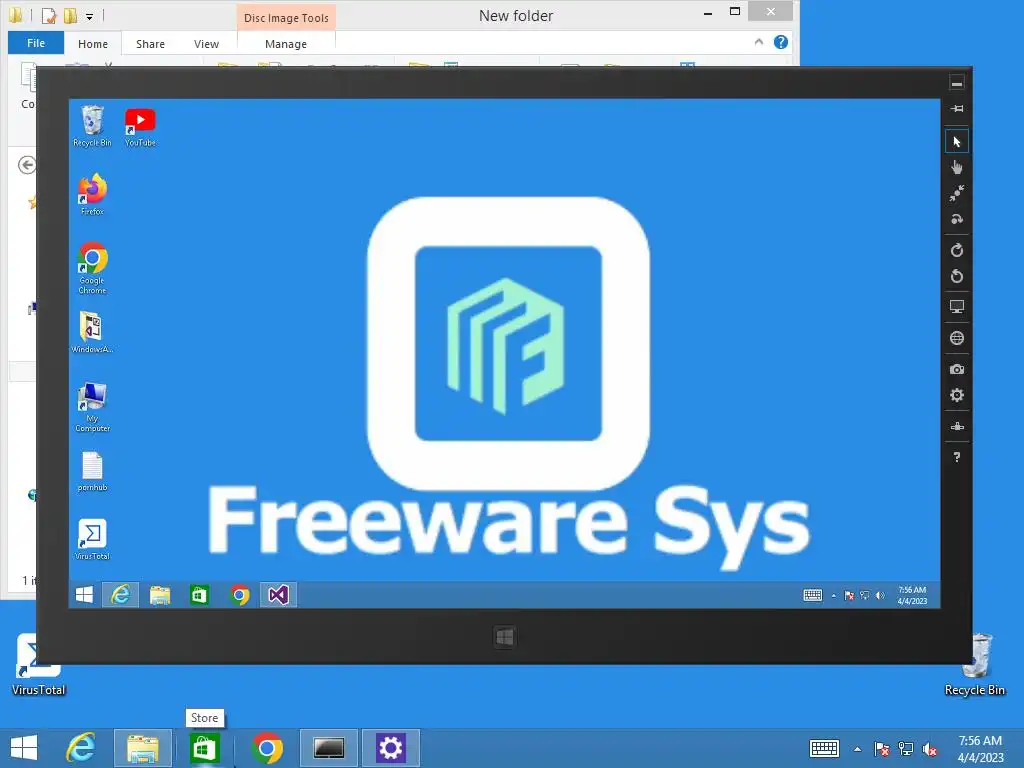Open Recycle Bin inside the simulator
This screenshot has height=768, width=1024.
point(92,126)
